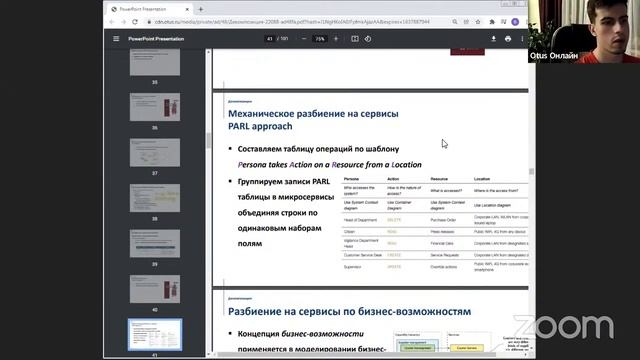Click the 'Группируем записи PARL' bullet text

284,181
